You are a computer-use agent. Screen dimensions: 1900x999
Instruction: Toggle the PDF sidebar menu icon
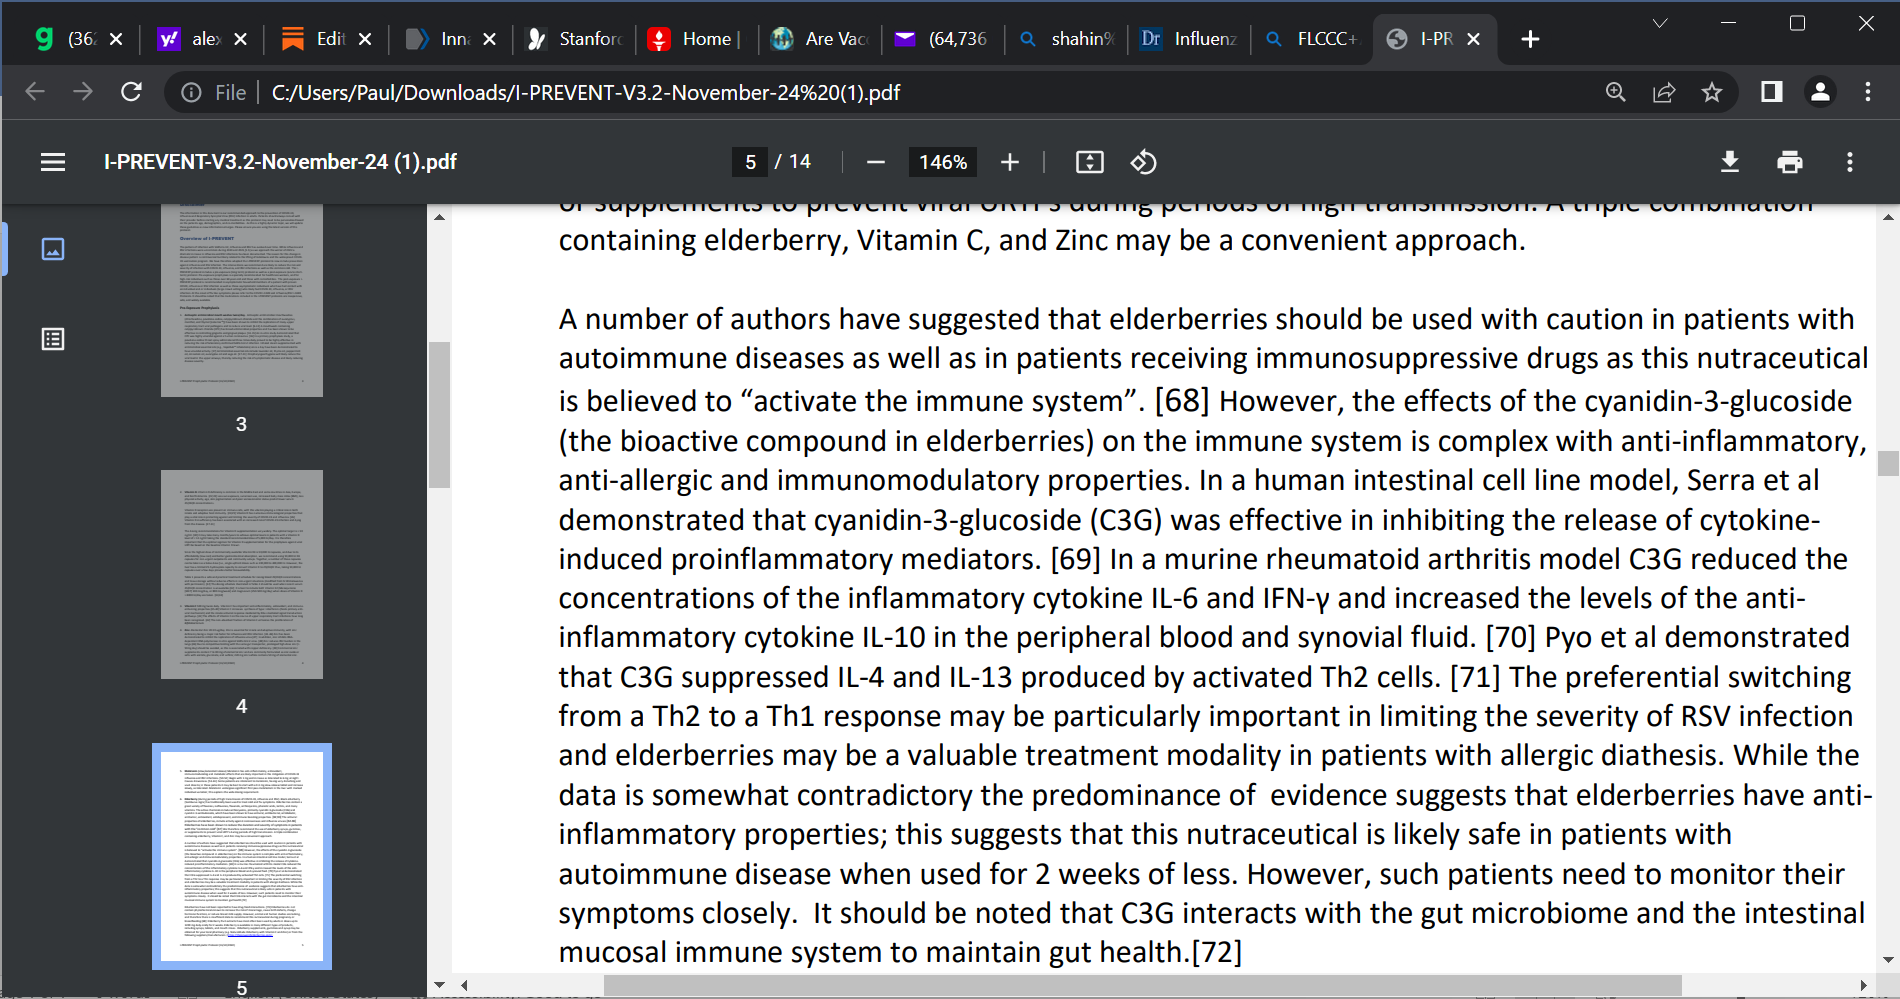tap(53, 162)
